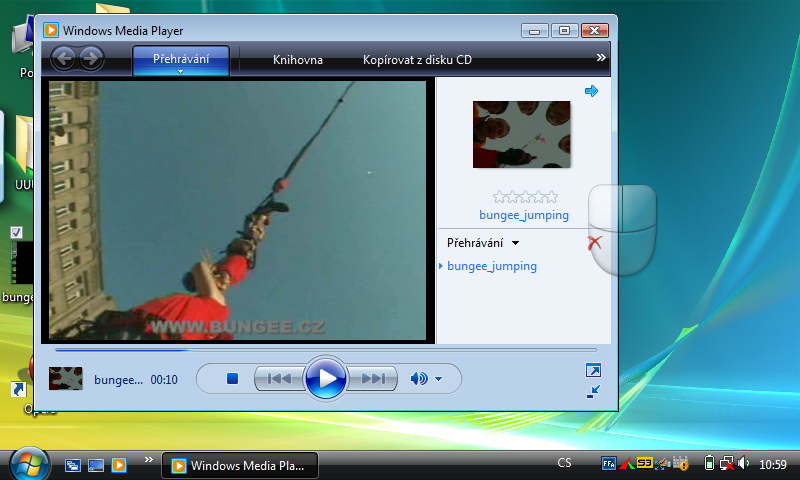
Task: Switch to full screen view
Action: [593, 370]
